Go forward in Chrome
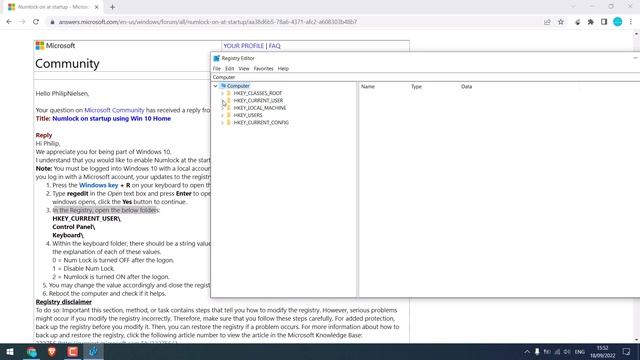Image resolution: width=640 pixels, height=360 pixels. click(22, 22)
